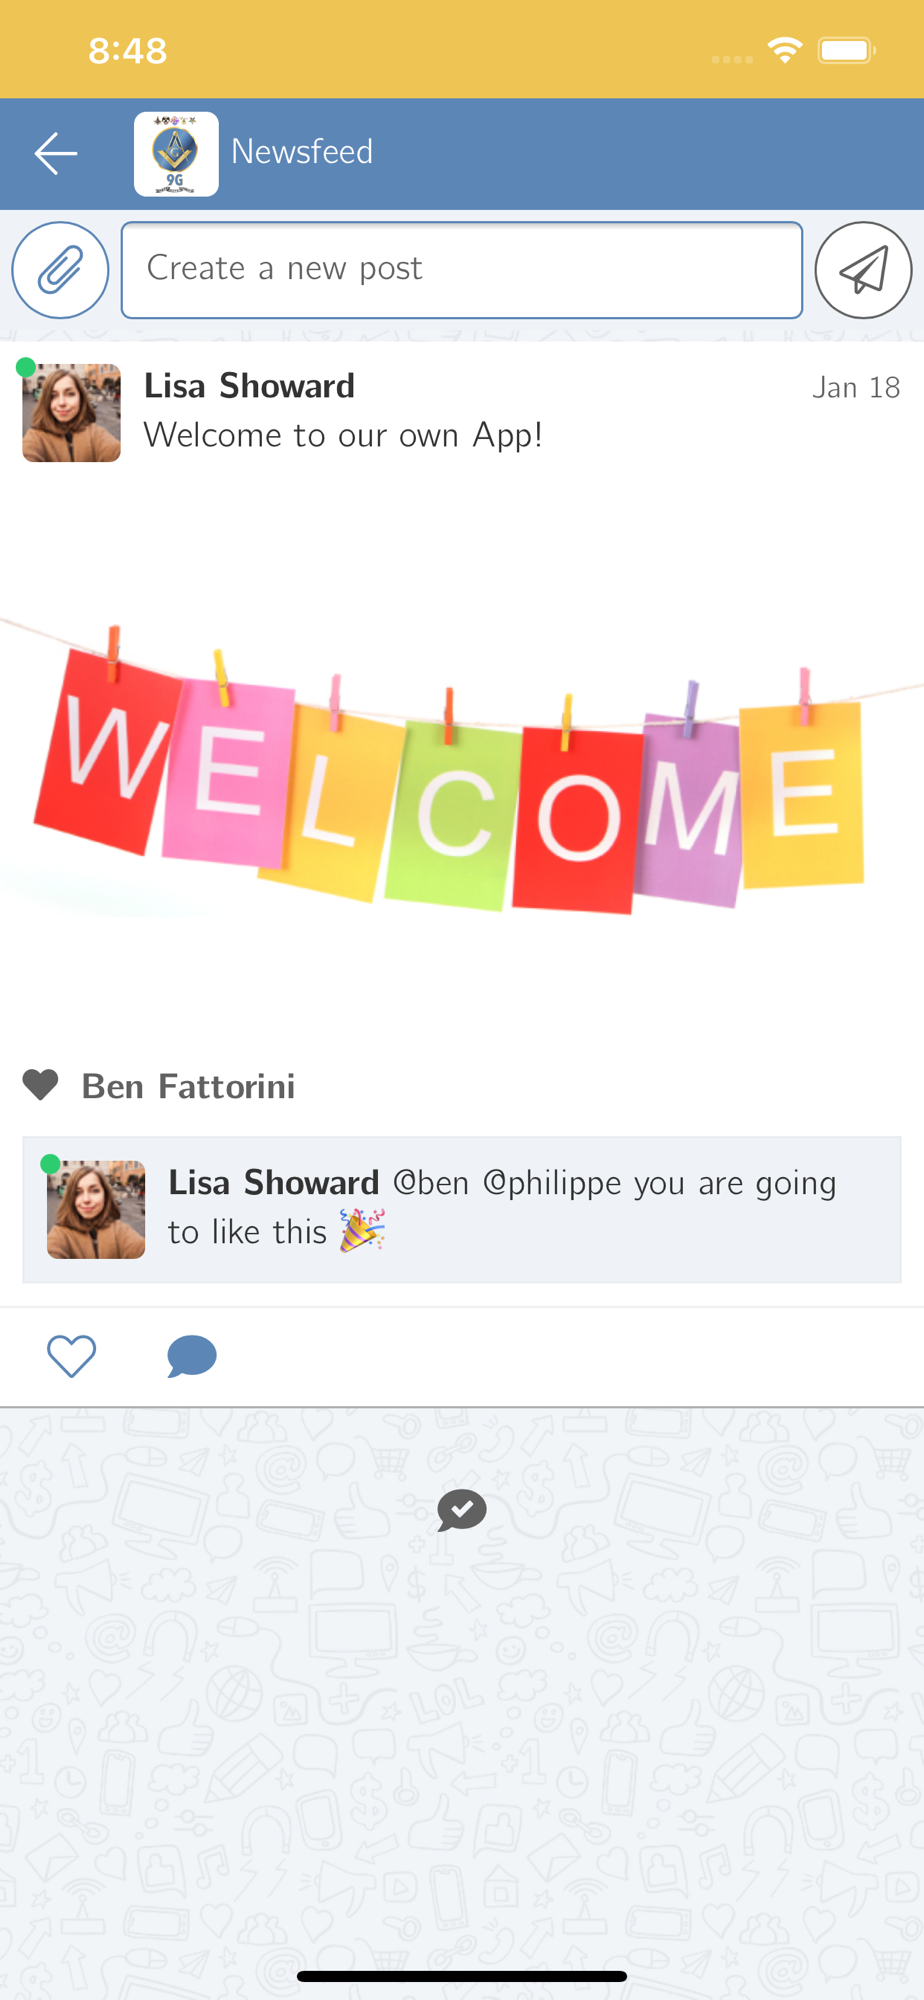Viewport: 924px width, 2000px height.
Task: Open comments with speech bubble icon
Action: coord(192,1356)
